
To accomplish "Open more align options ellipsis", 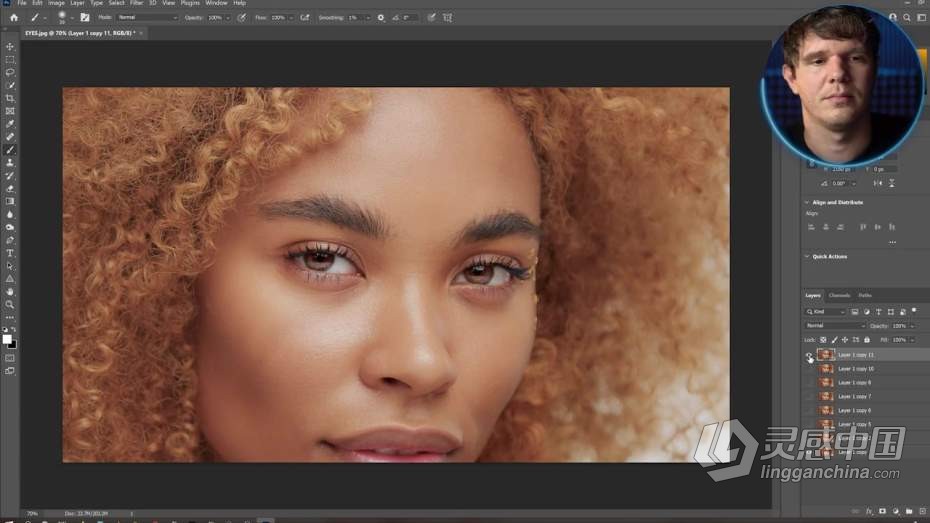I will tap(892, 242).
